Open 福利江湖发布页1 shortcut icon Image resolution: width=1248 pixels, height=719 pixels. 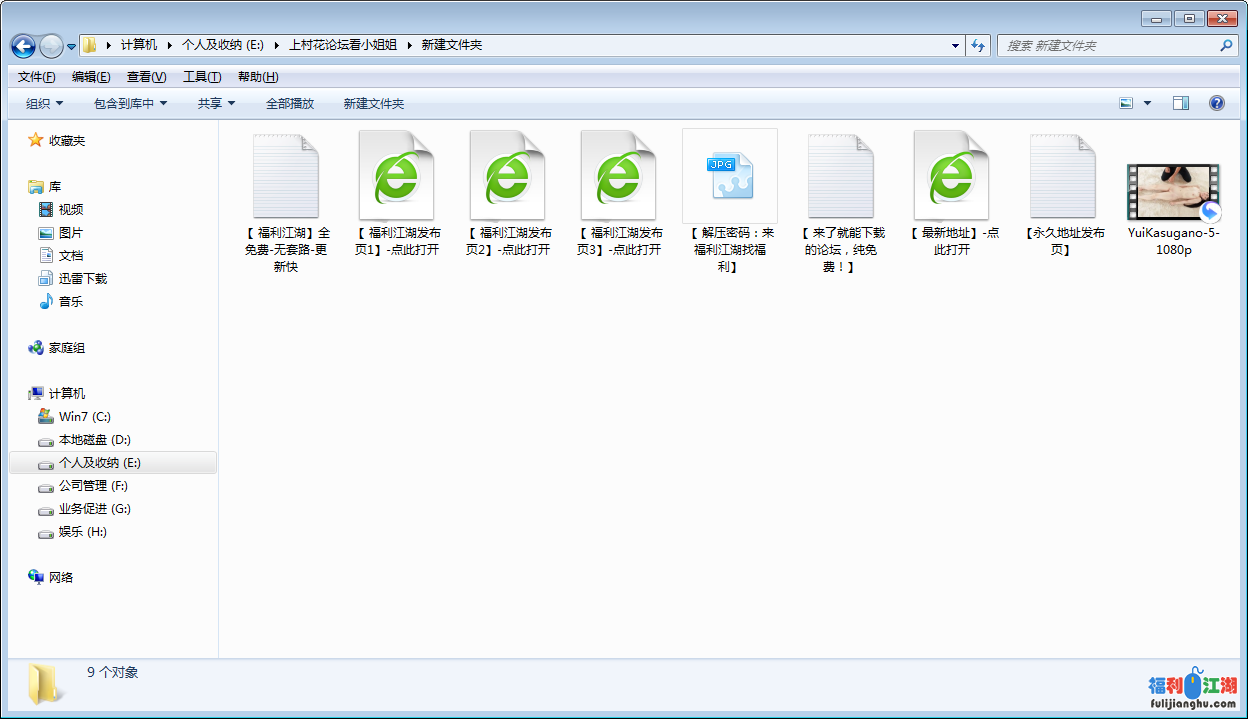click(396, 176)
